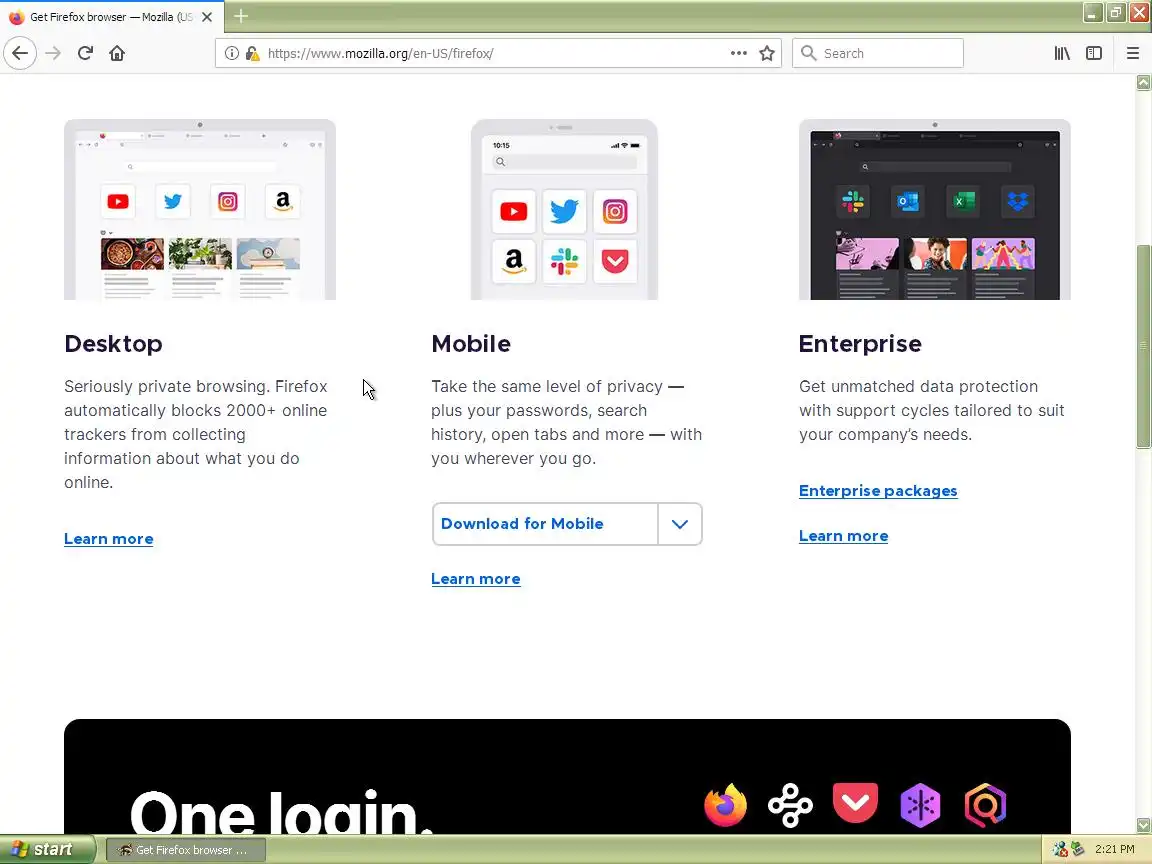Click the Desktop heading
This screenshot has height=864, width=1152.
point(113,344)
